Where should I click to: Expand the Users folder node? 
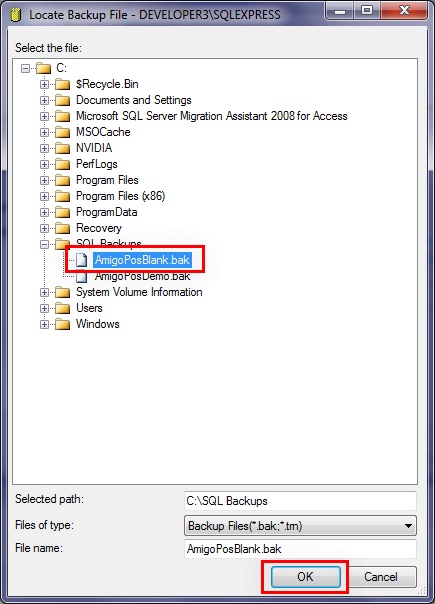44,308
